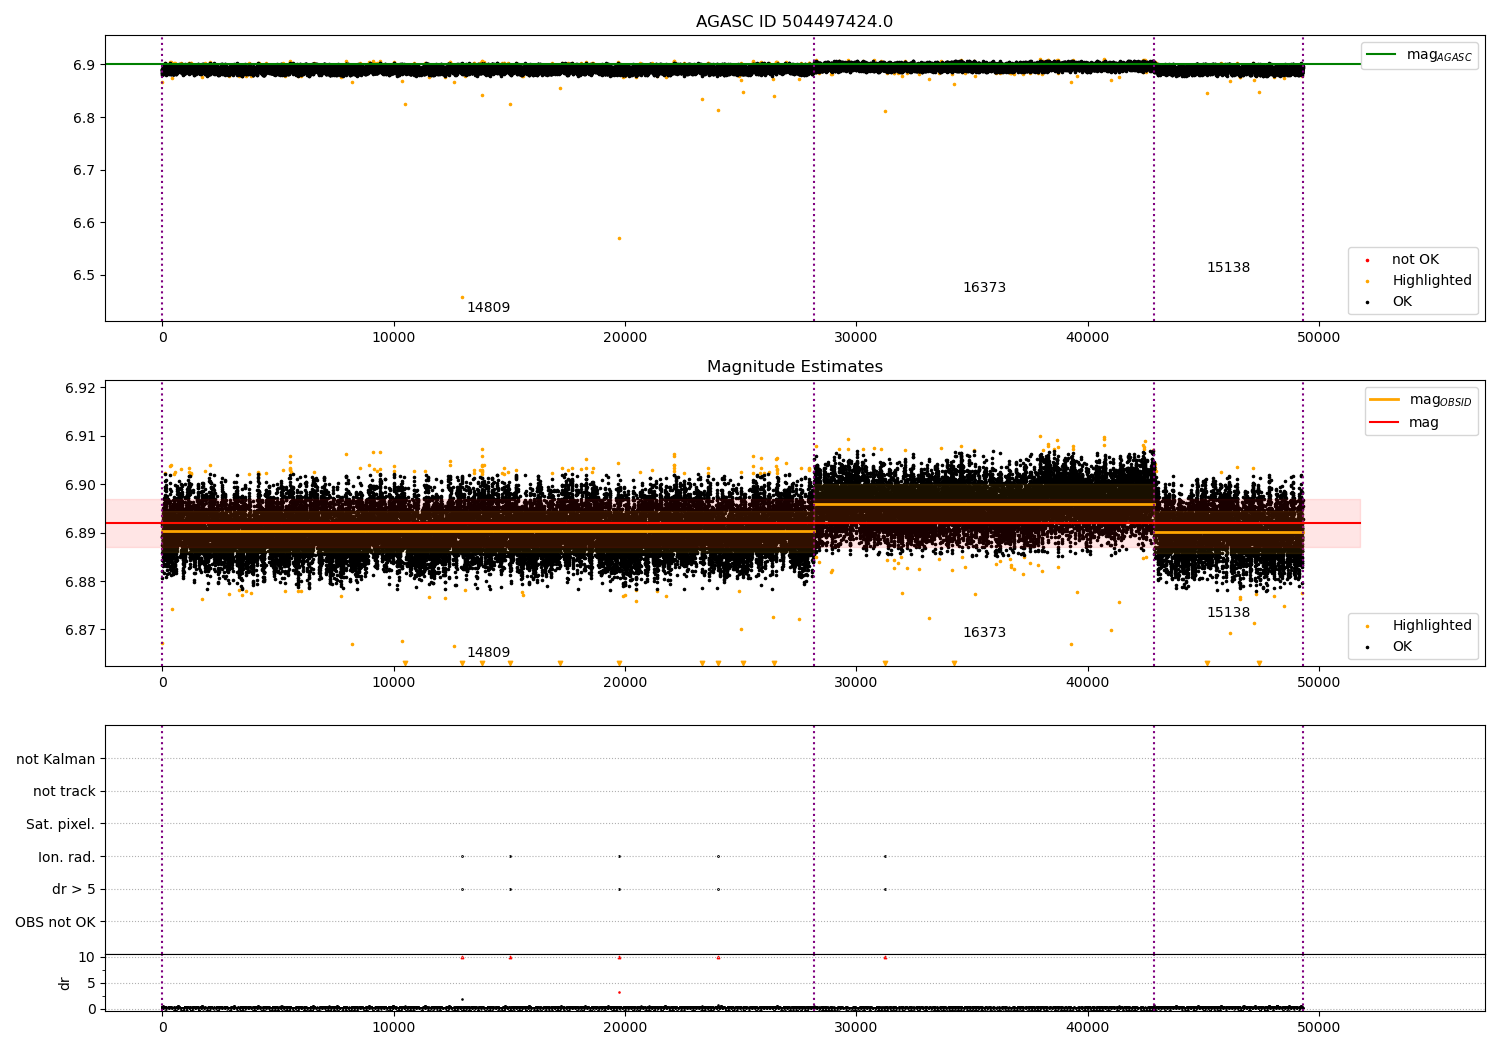The height and width of the screenshot is (1050, 1500).
Task: Click the 6.7 y-axis tick label in top plot
Action: click(86, 170)
